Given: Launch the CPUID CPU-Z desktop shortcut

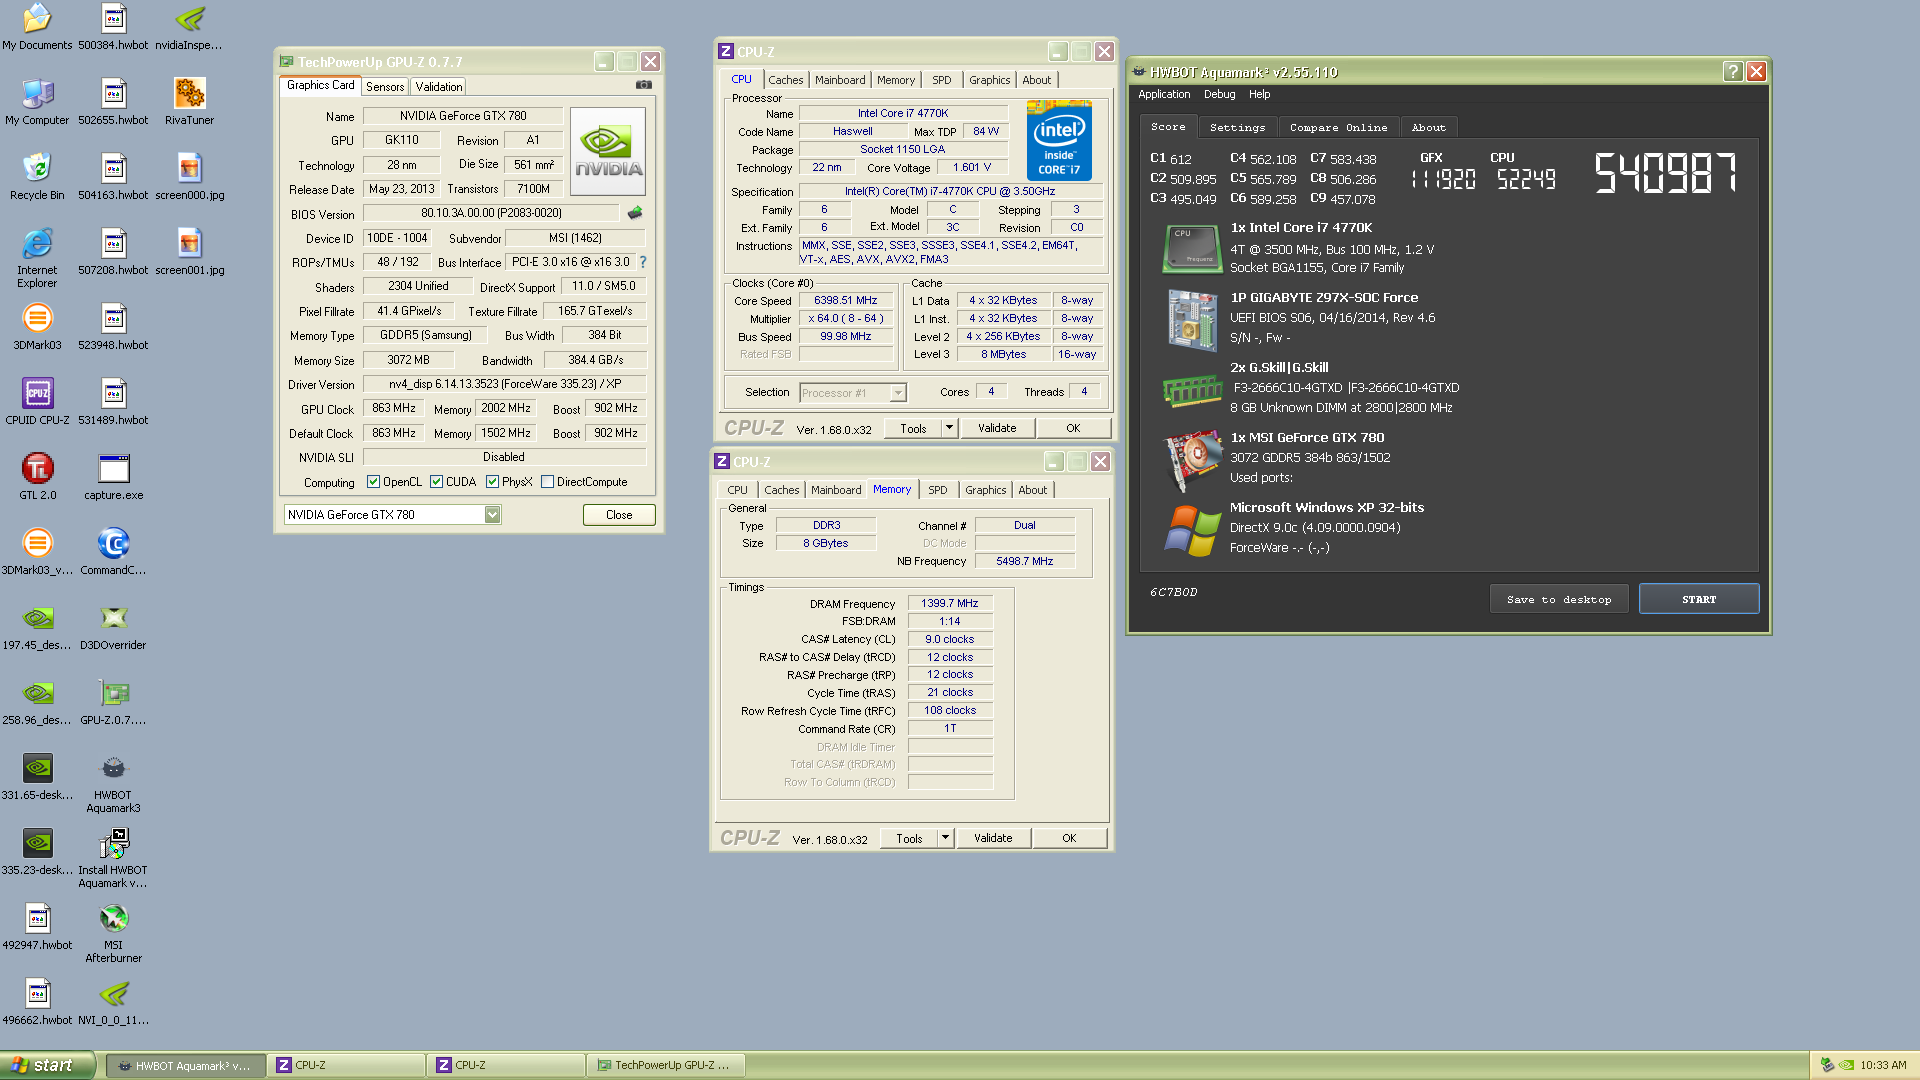Looking at the screenshot, I should (37, 401).
